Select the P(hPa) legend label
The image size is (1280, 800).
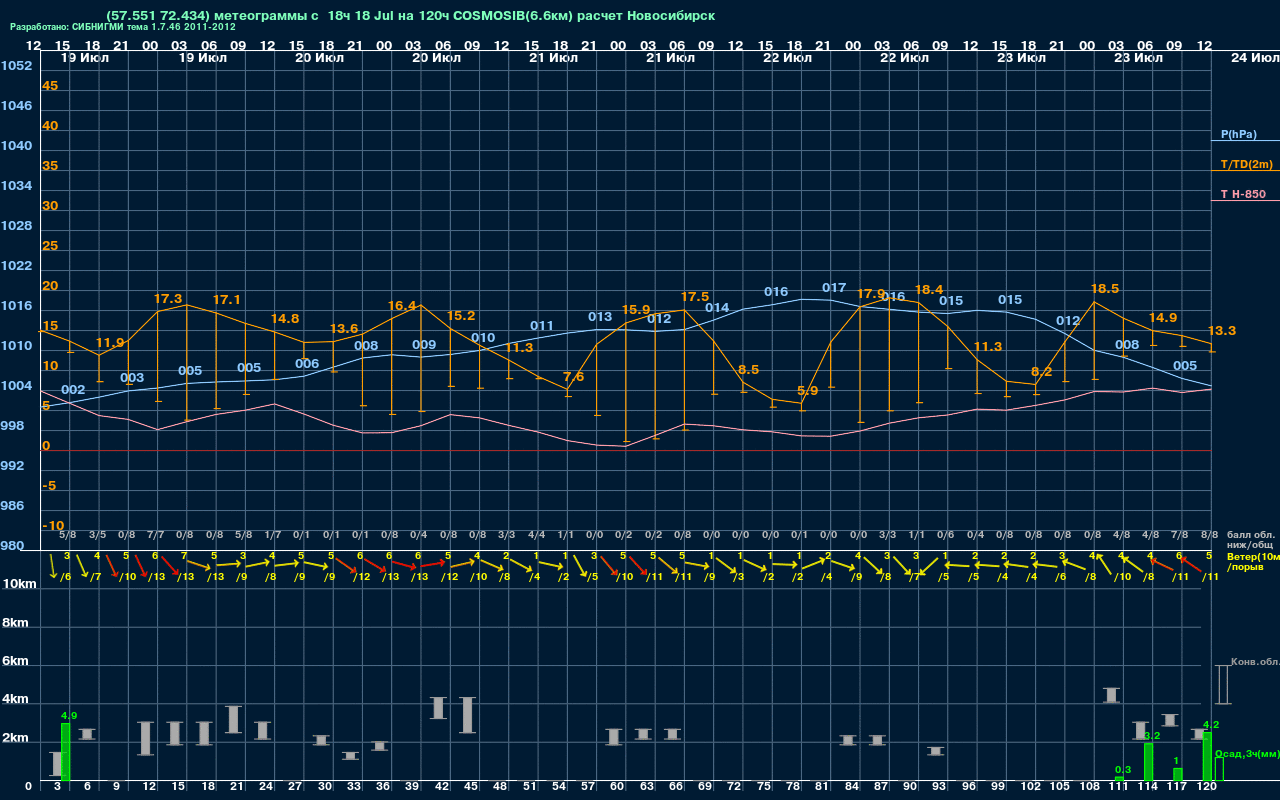[x=1239, y=134]
